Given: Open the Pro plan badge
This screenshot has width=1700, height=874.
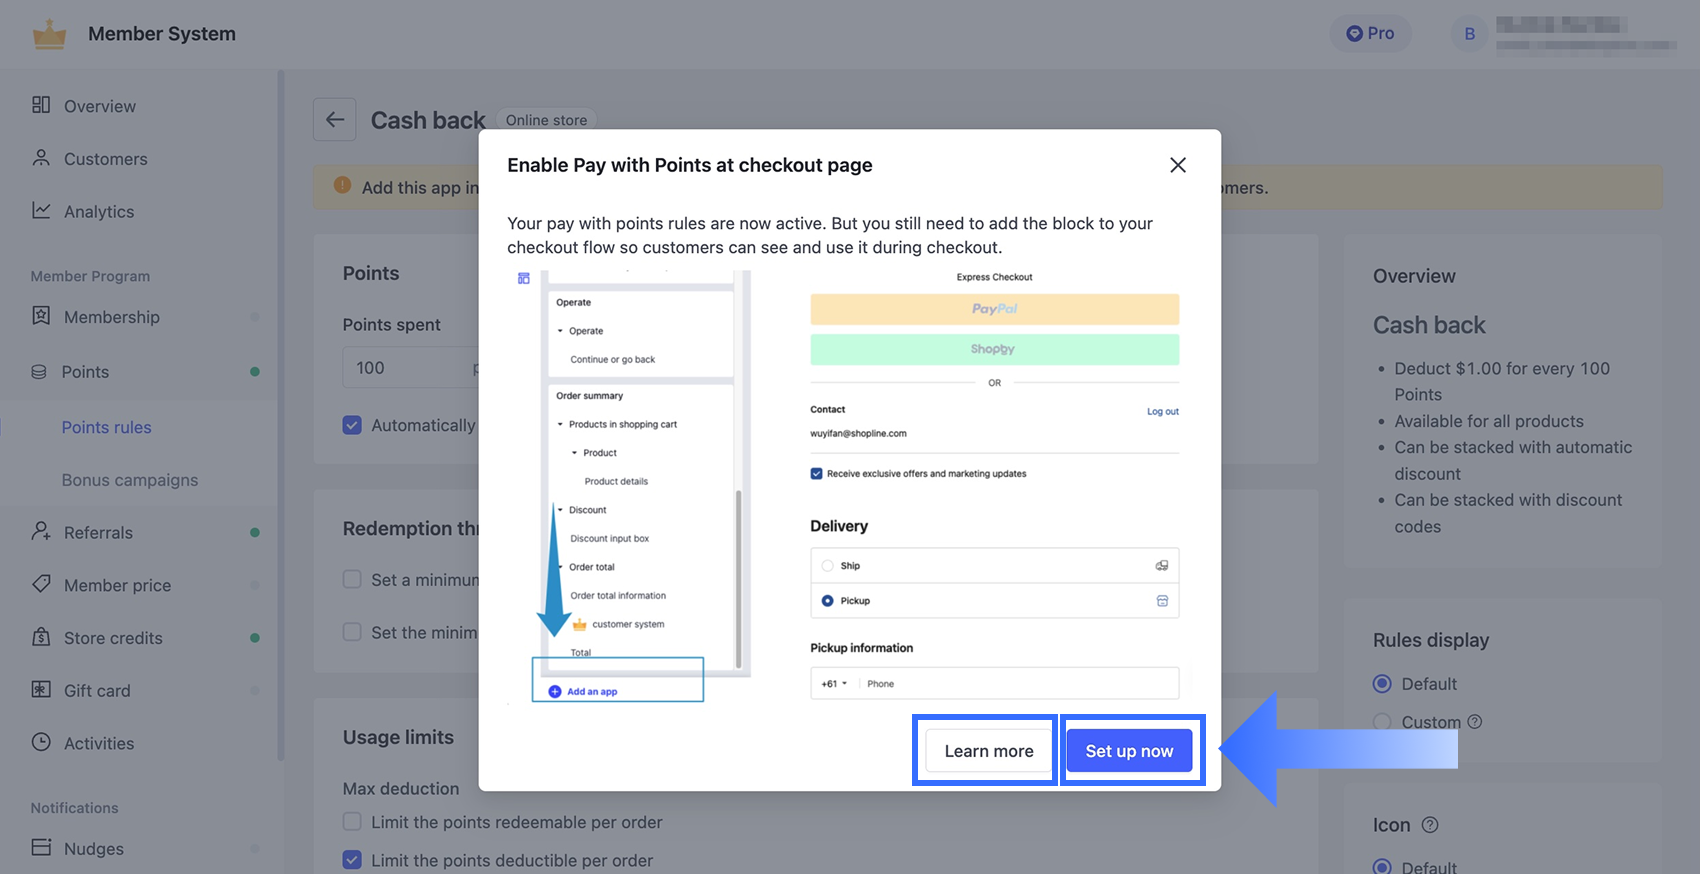Looking at the screenshot, I should tap(1370, 33).
